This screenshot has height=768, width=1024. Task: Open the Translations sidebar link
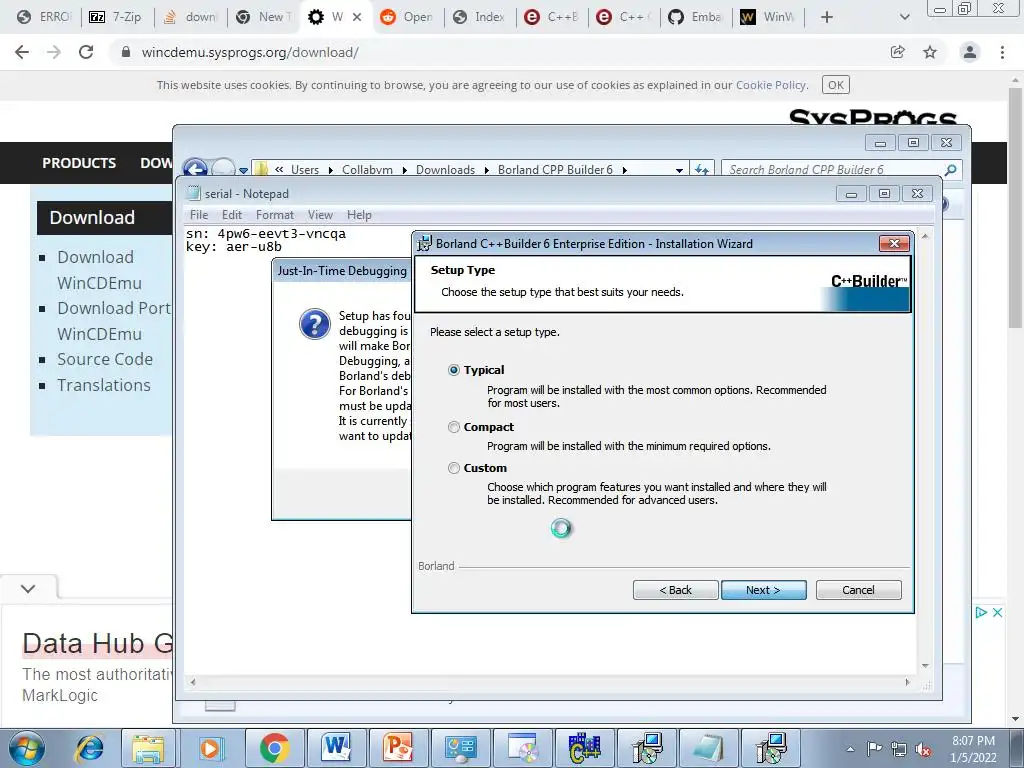click(104, 385)
